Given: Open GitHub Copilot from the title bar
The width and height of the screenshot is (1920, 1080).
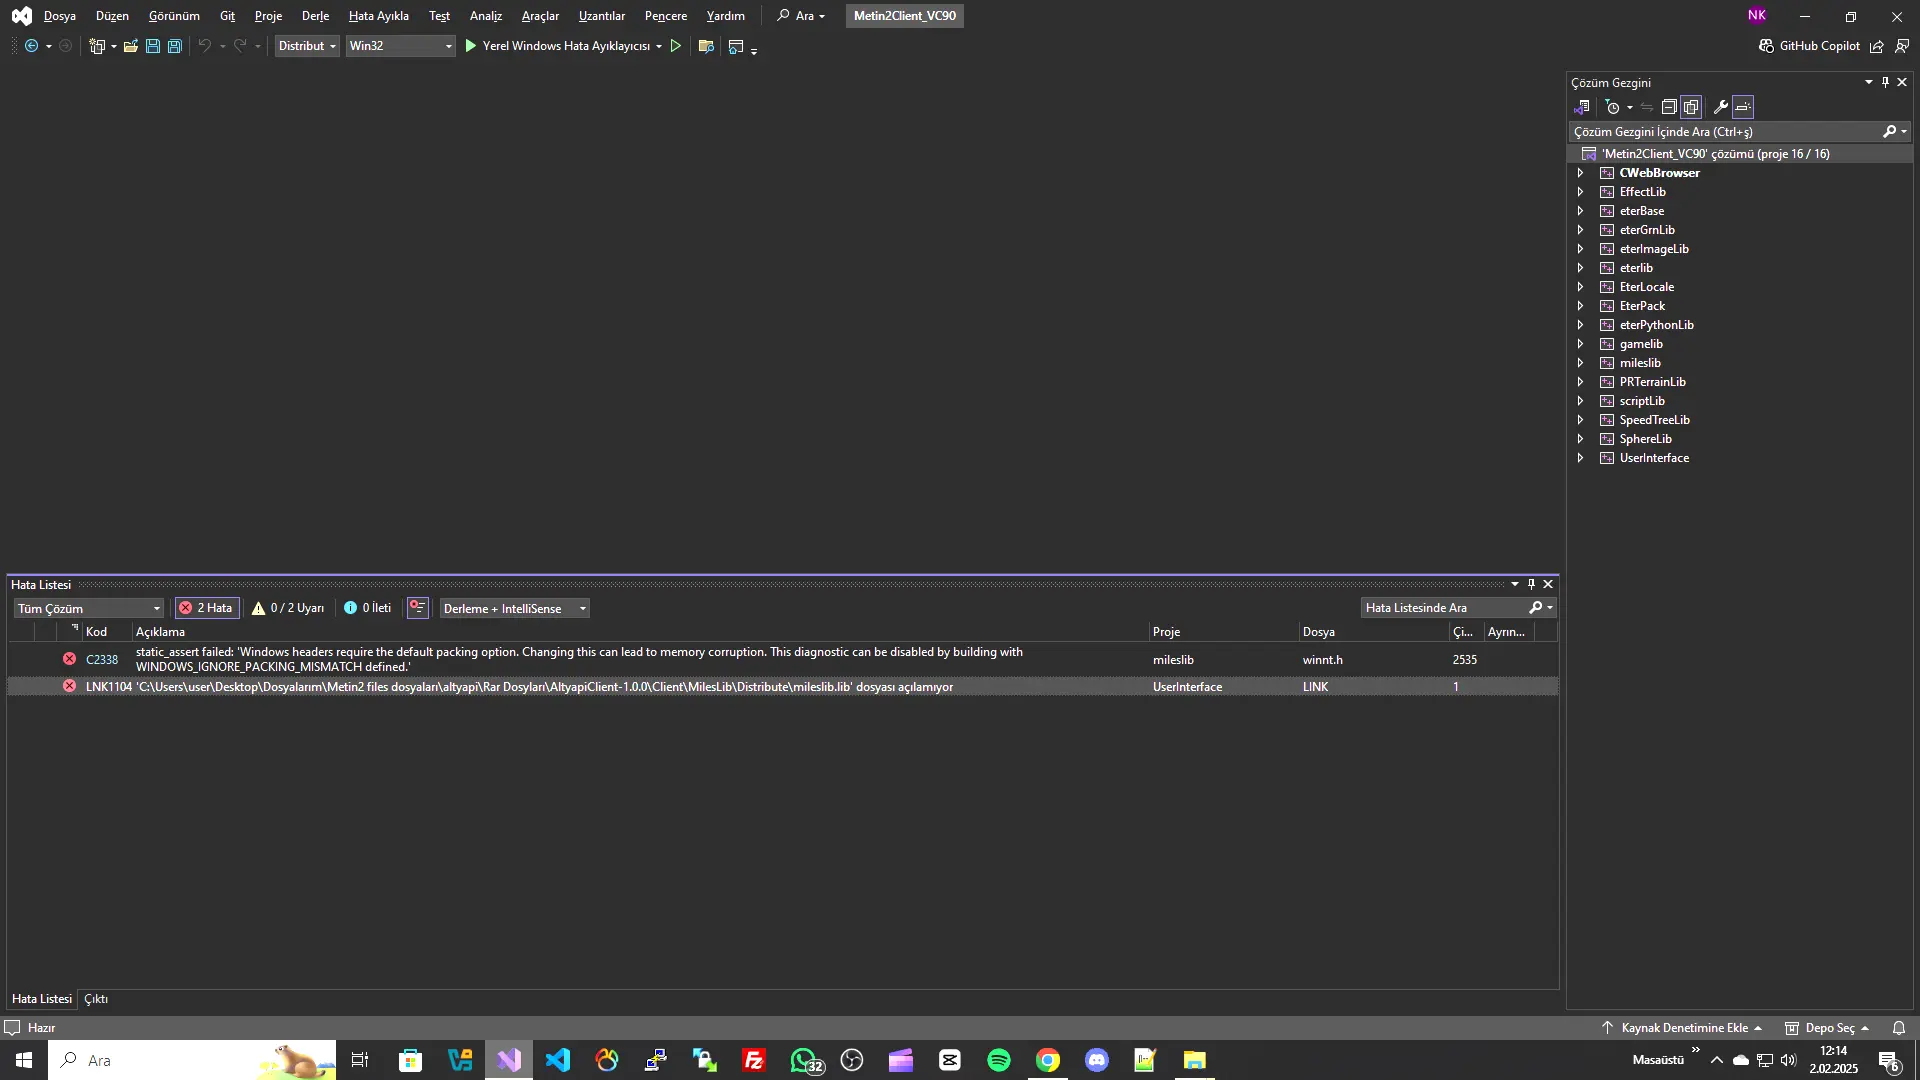Looking at the screenshot, I should pos(1808,45).
